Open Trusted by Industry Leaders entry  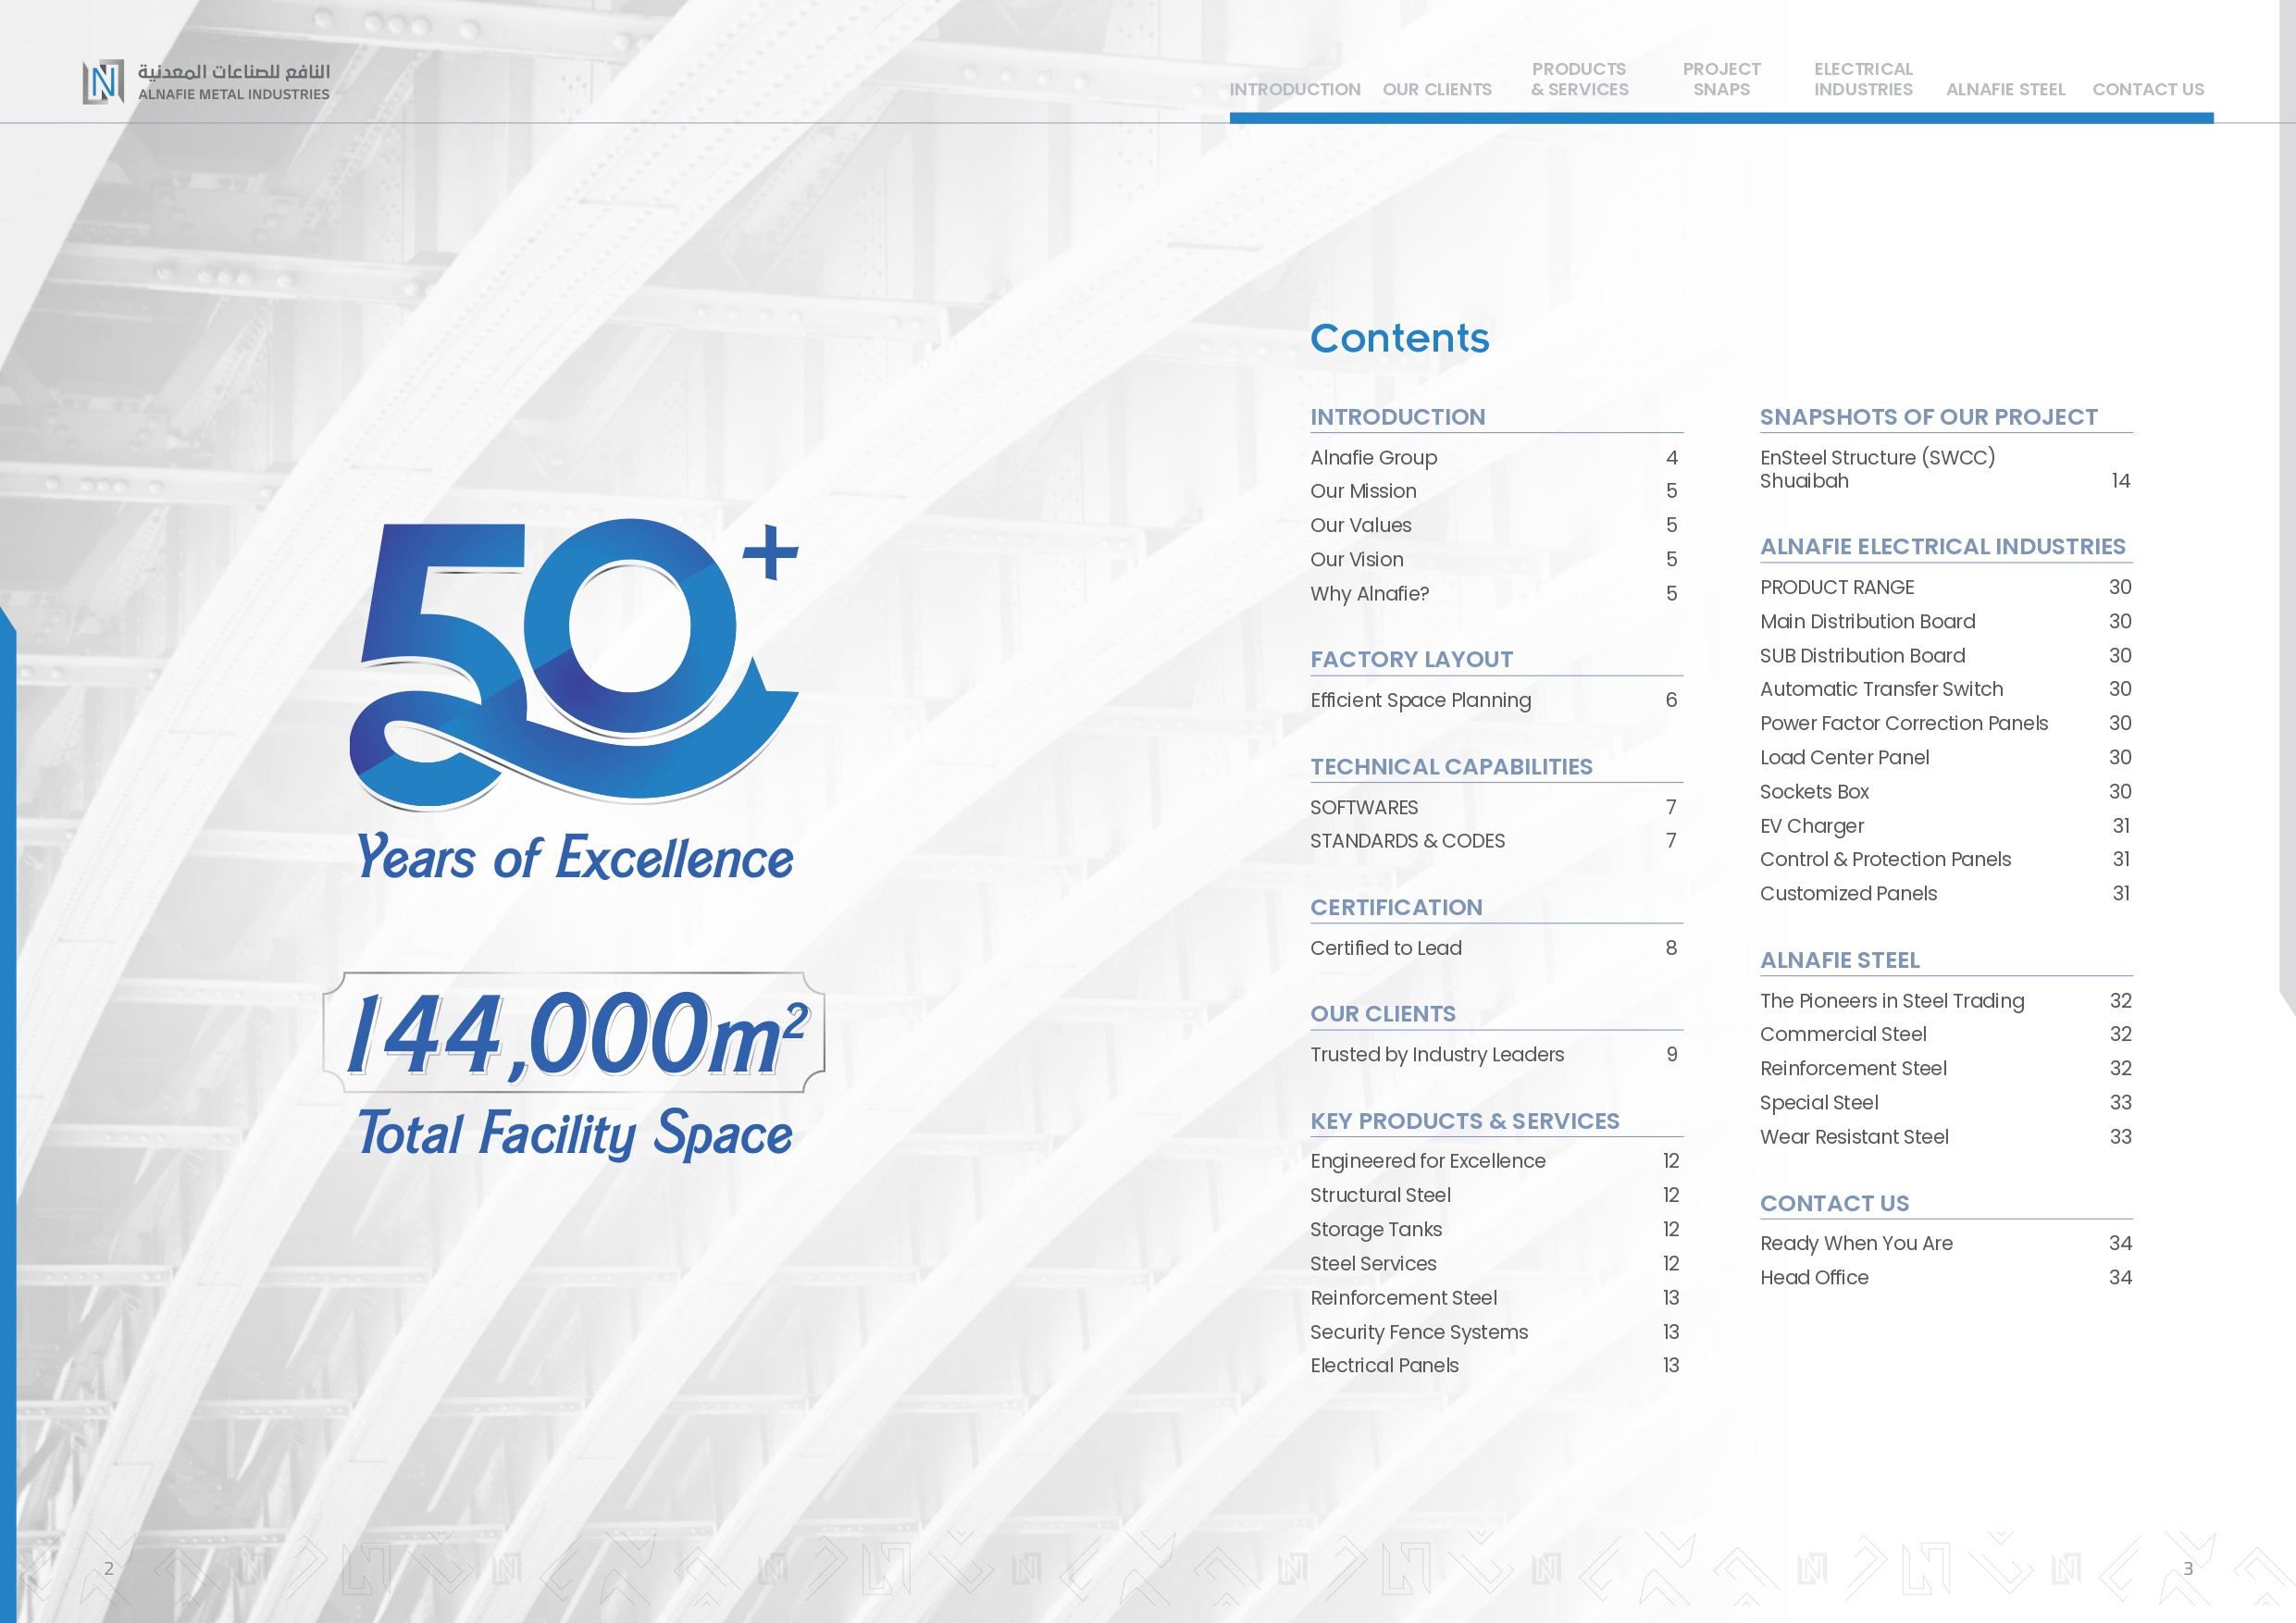pyautogui.click(x=1436, y=1054)
